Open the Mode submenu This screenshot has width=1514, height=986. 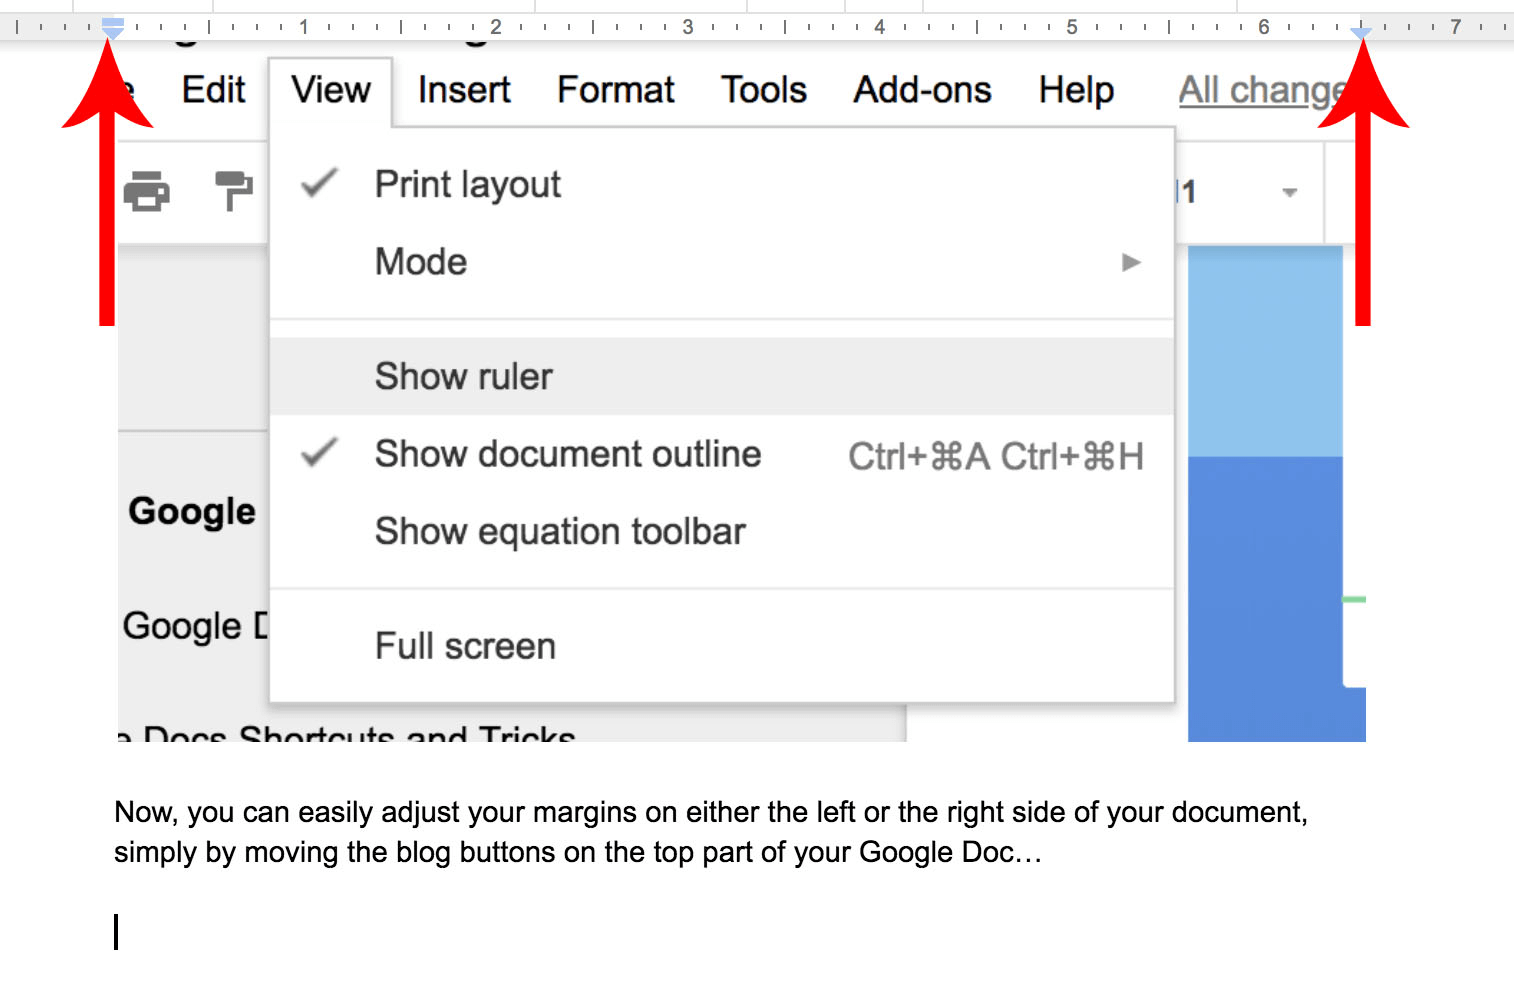coord(420,261)
